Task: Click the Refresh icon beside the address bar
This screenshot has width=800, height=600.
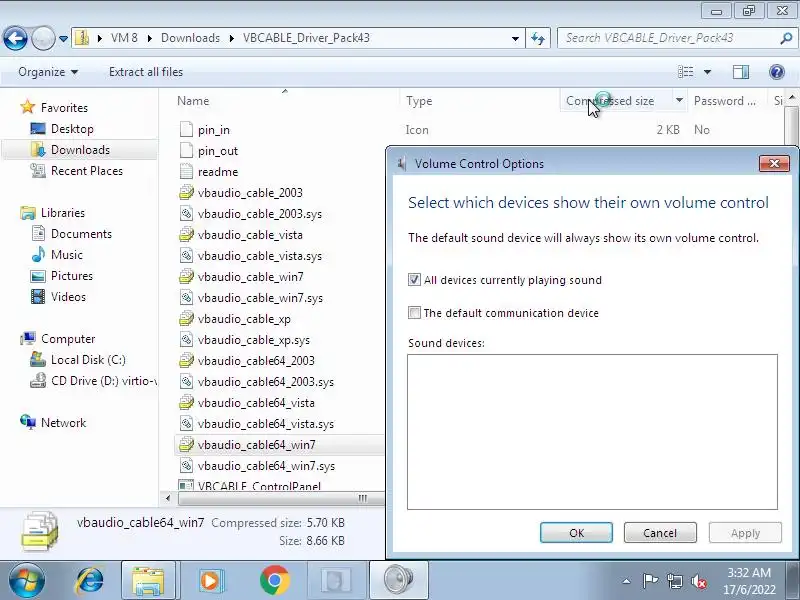Action: [x=538, y=38]
